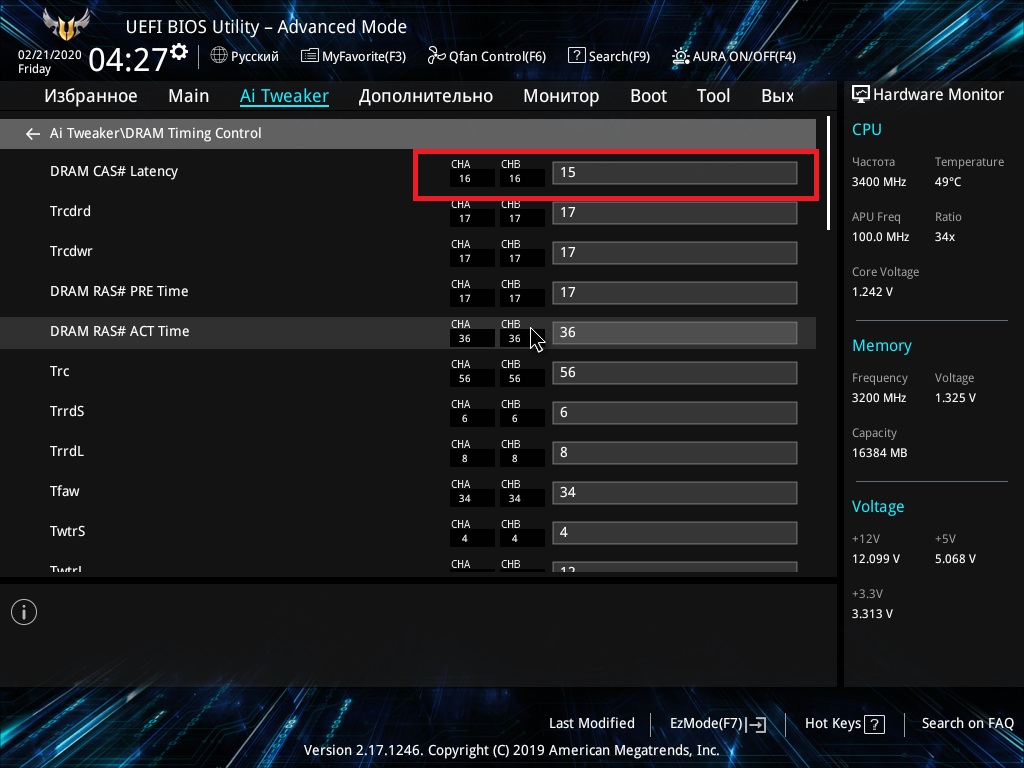Click the Tfaw value field showing 34

[x=675, y=492]
